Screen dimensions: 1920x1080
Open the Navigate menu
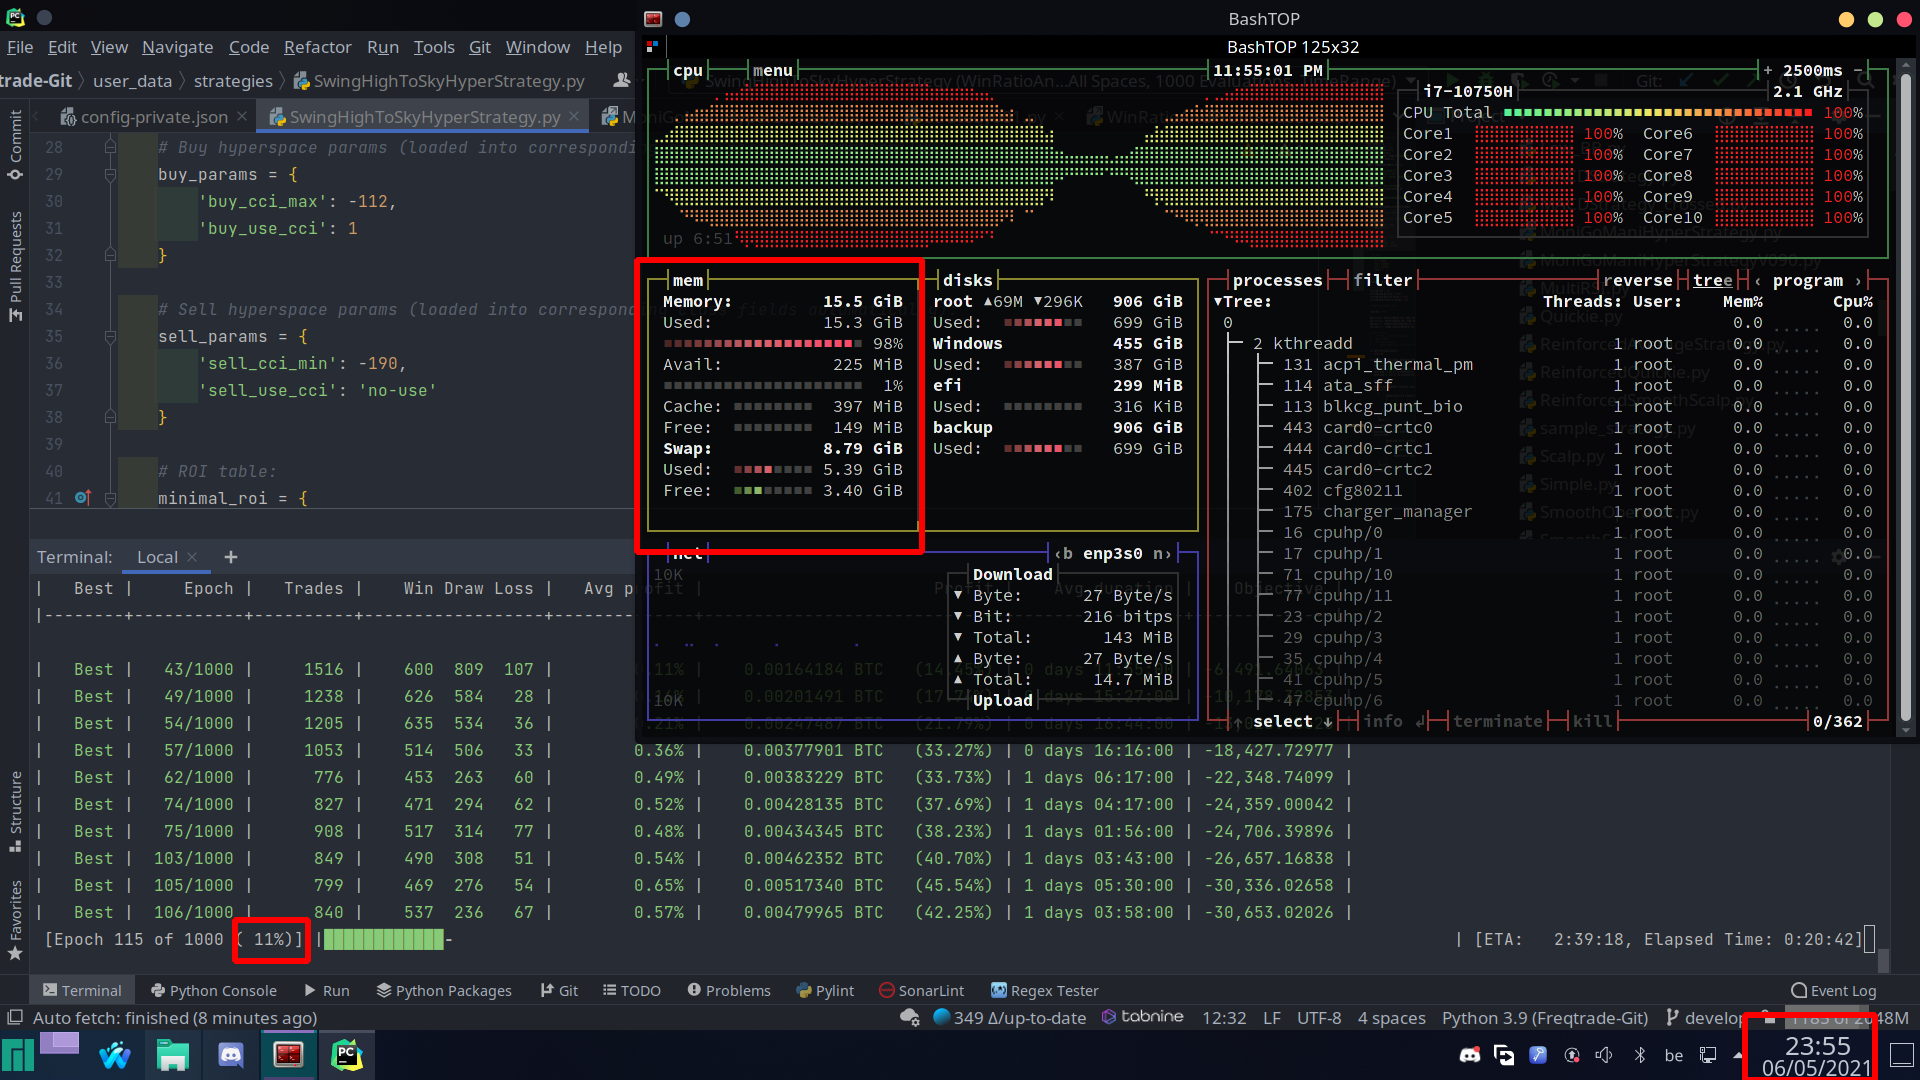pyautogui.click(x=177, y=47)
